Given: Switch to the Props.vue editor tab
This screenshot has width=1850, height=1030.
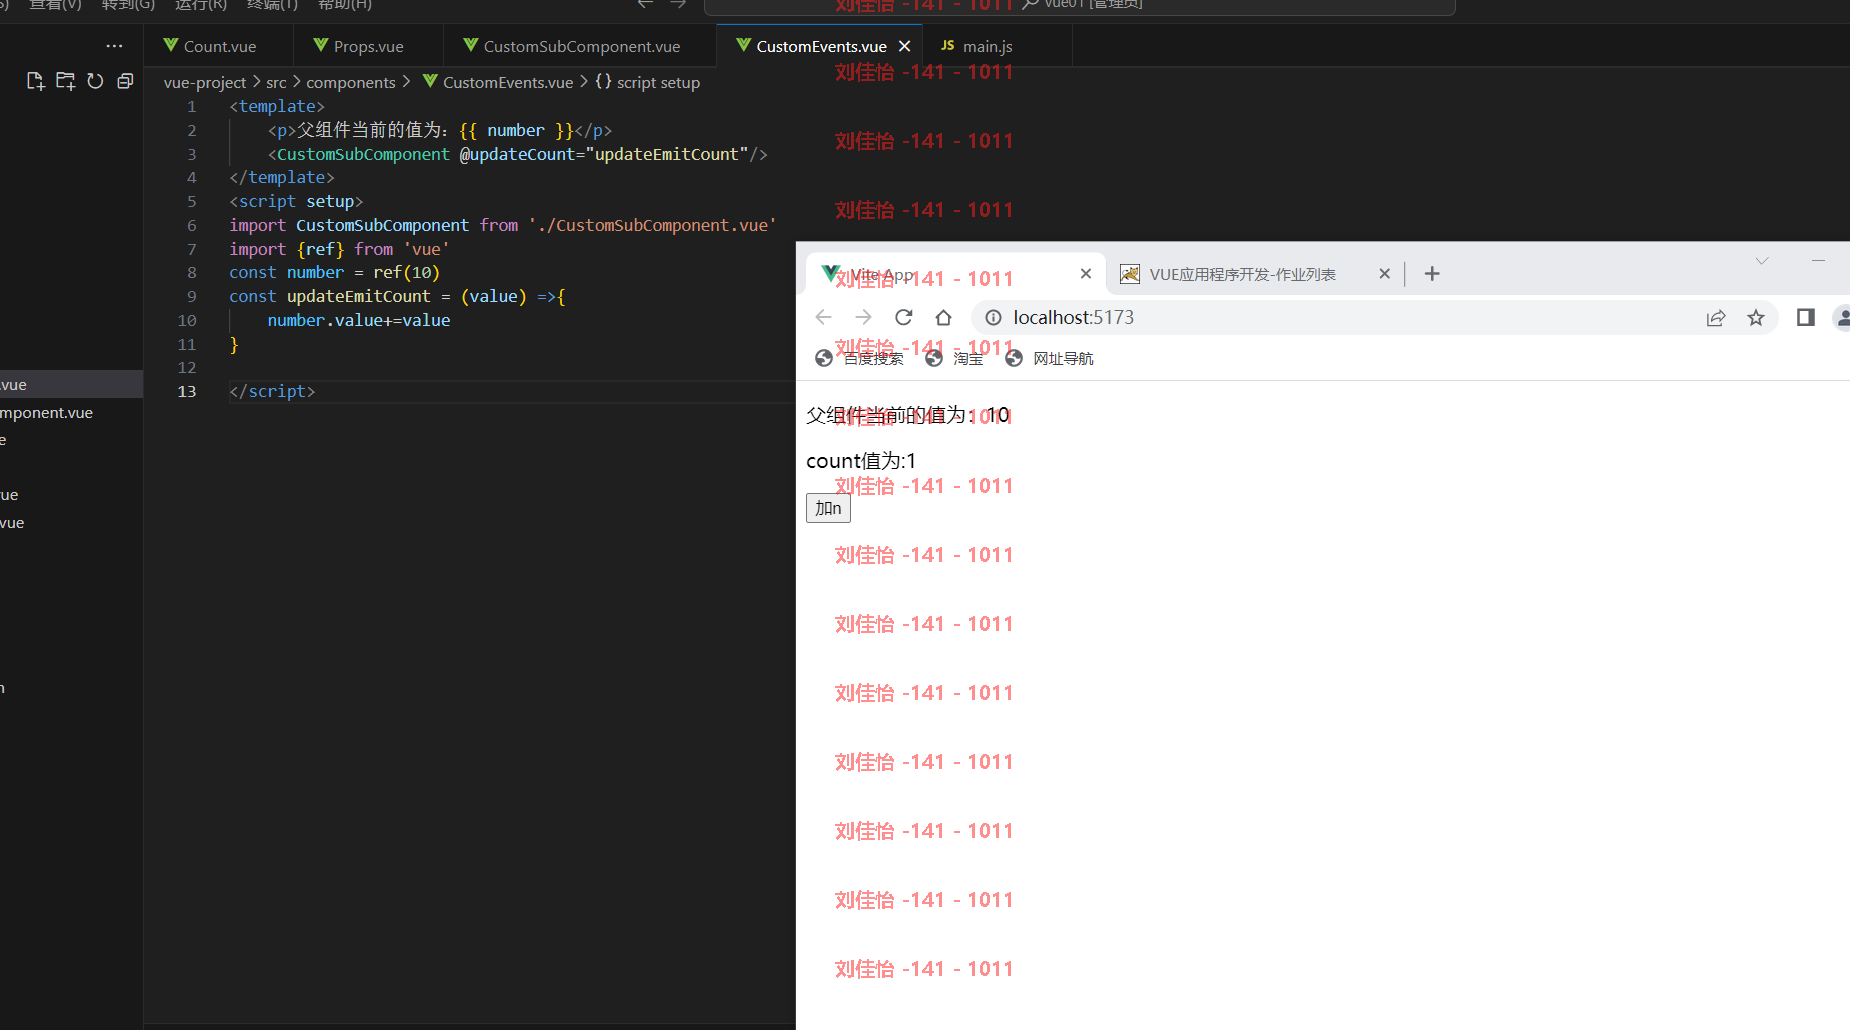Looking at the screenshot, I should click(x=368, y=46).
